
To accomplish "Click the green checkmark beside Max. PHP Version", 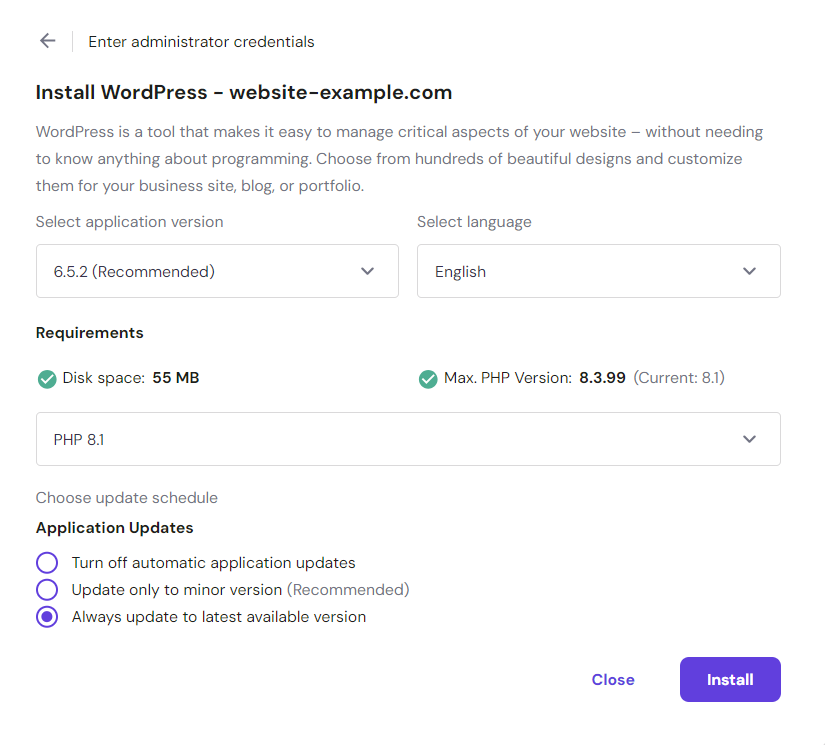I will pyautogui.click(x=428, y=379).
